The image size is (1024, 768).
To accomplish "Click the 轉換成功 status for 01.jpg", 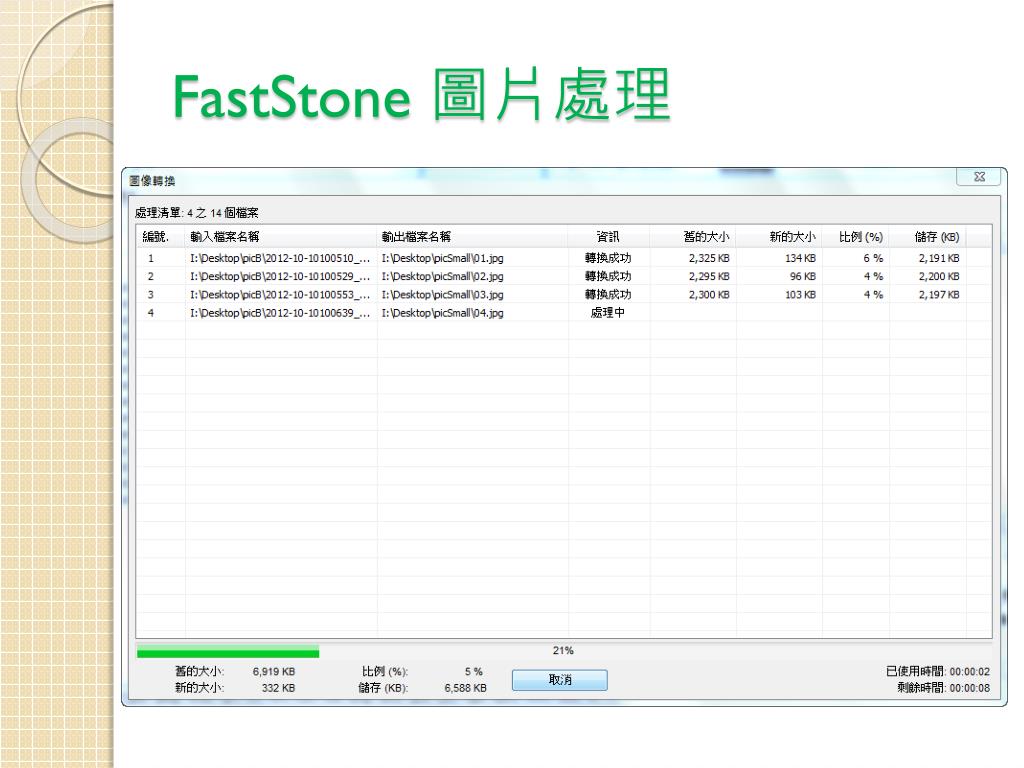I will click(608, 258).
